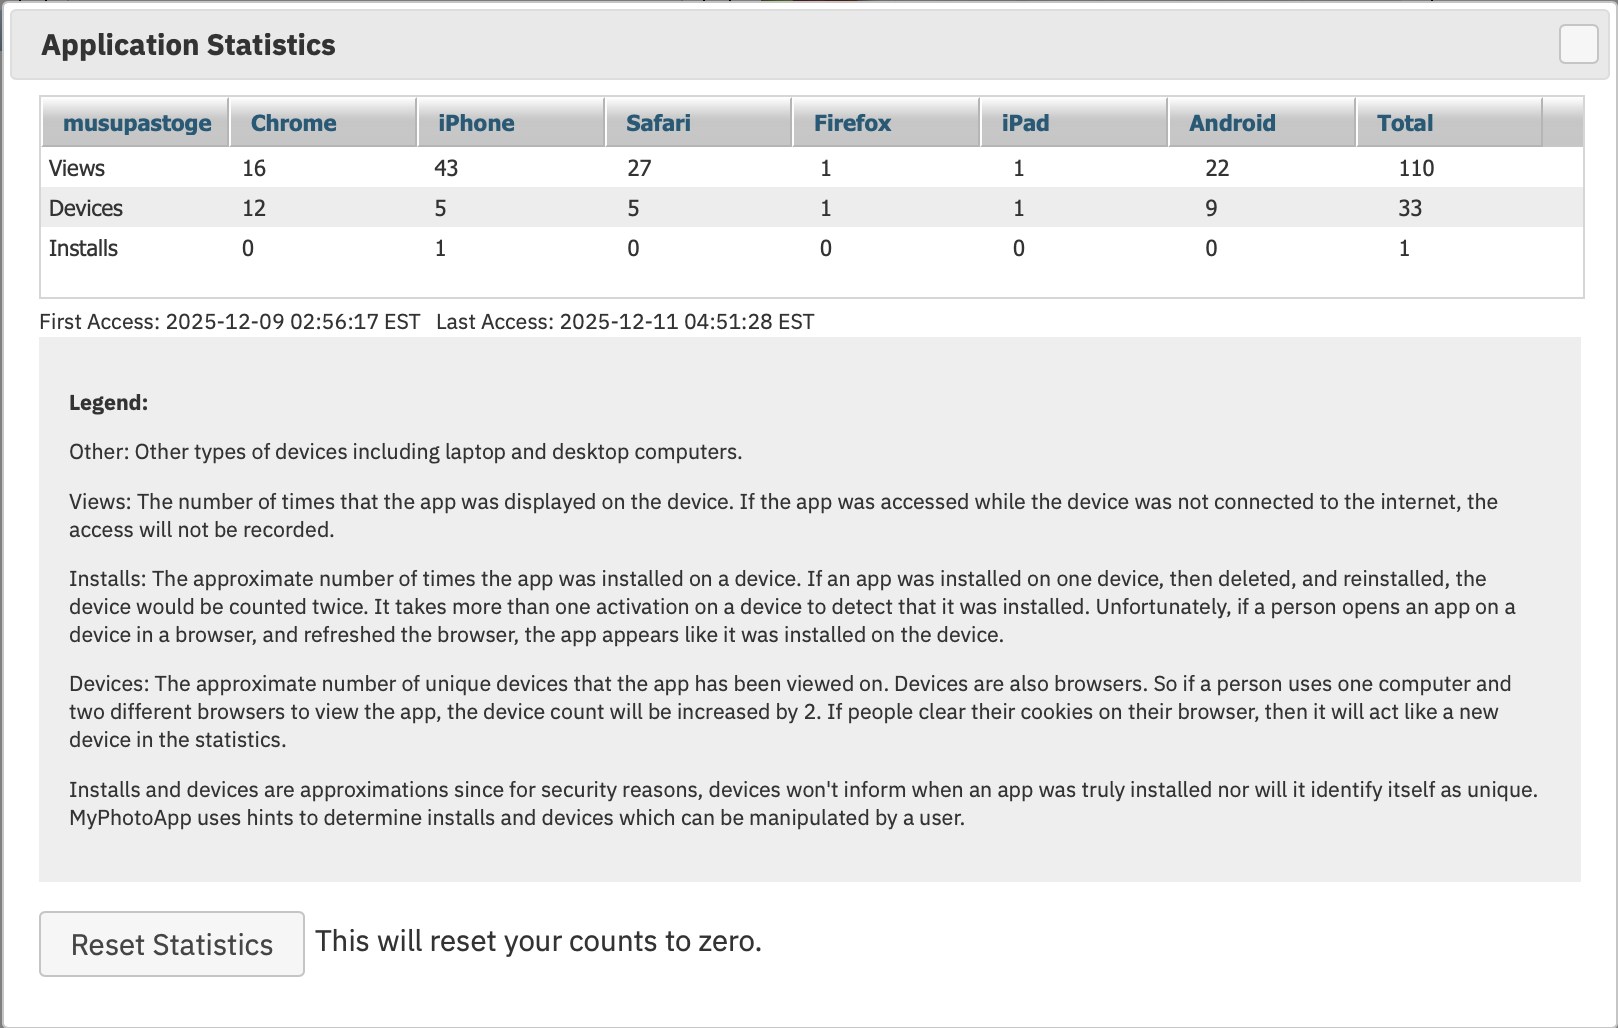Select the Devices row label
The height and width of the screenshot is (1028, 1618).
86,208
